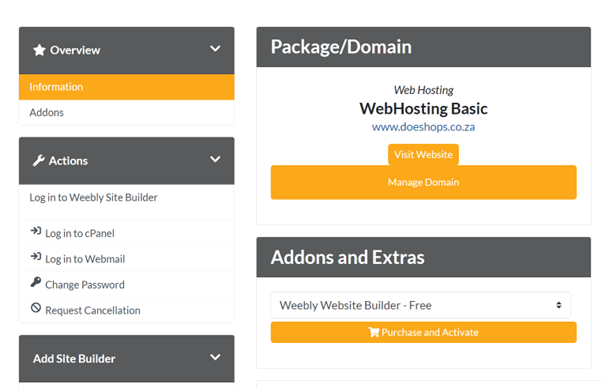The height and width of the screenshot is (388, 602).
Task: Click the Addons and Extras heading
Action: 348,257
